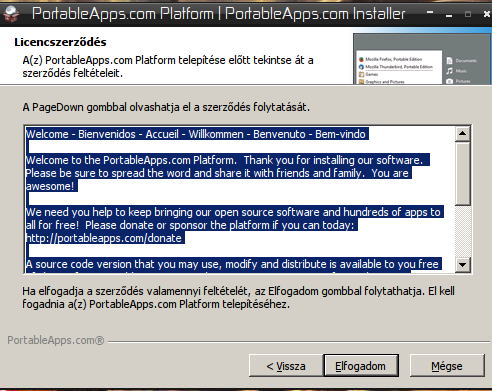Click the license scrollbar up arrow

click(x=462, y=134)
